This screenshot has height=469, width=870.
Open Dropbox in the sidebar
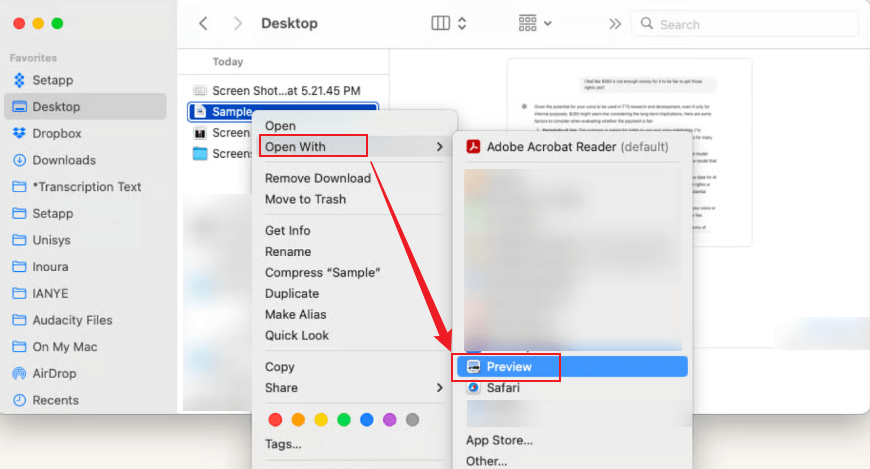click(56, 133)
